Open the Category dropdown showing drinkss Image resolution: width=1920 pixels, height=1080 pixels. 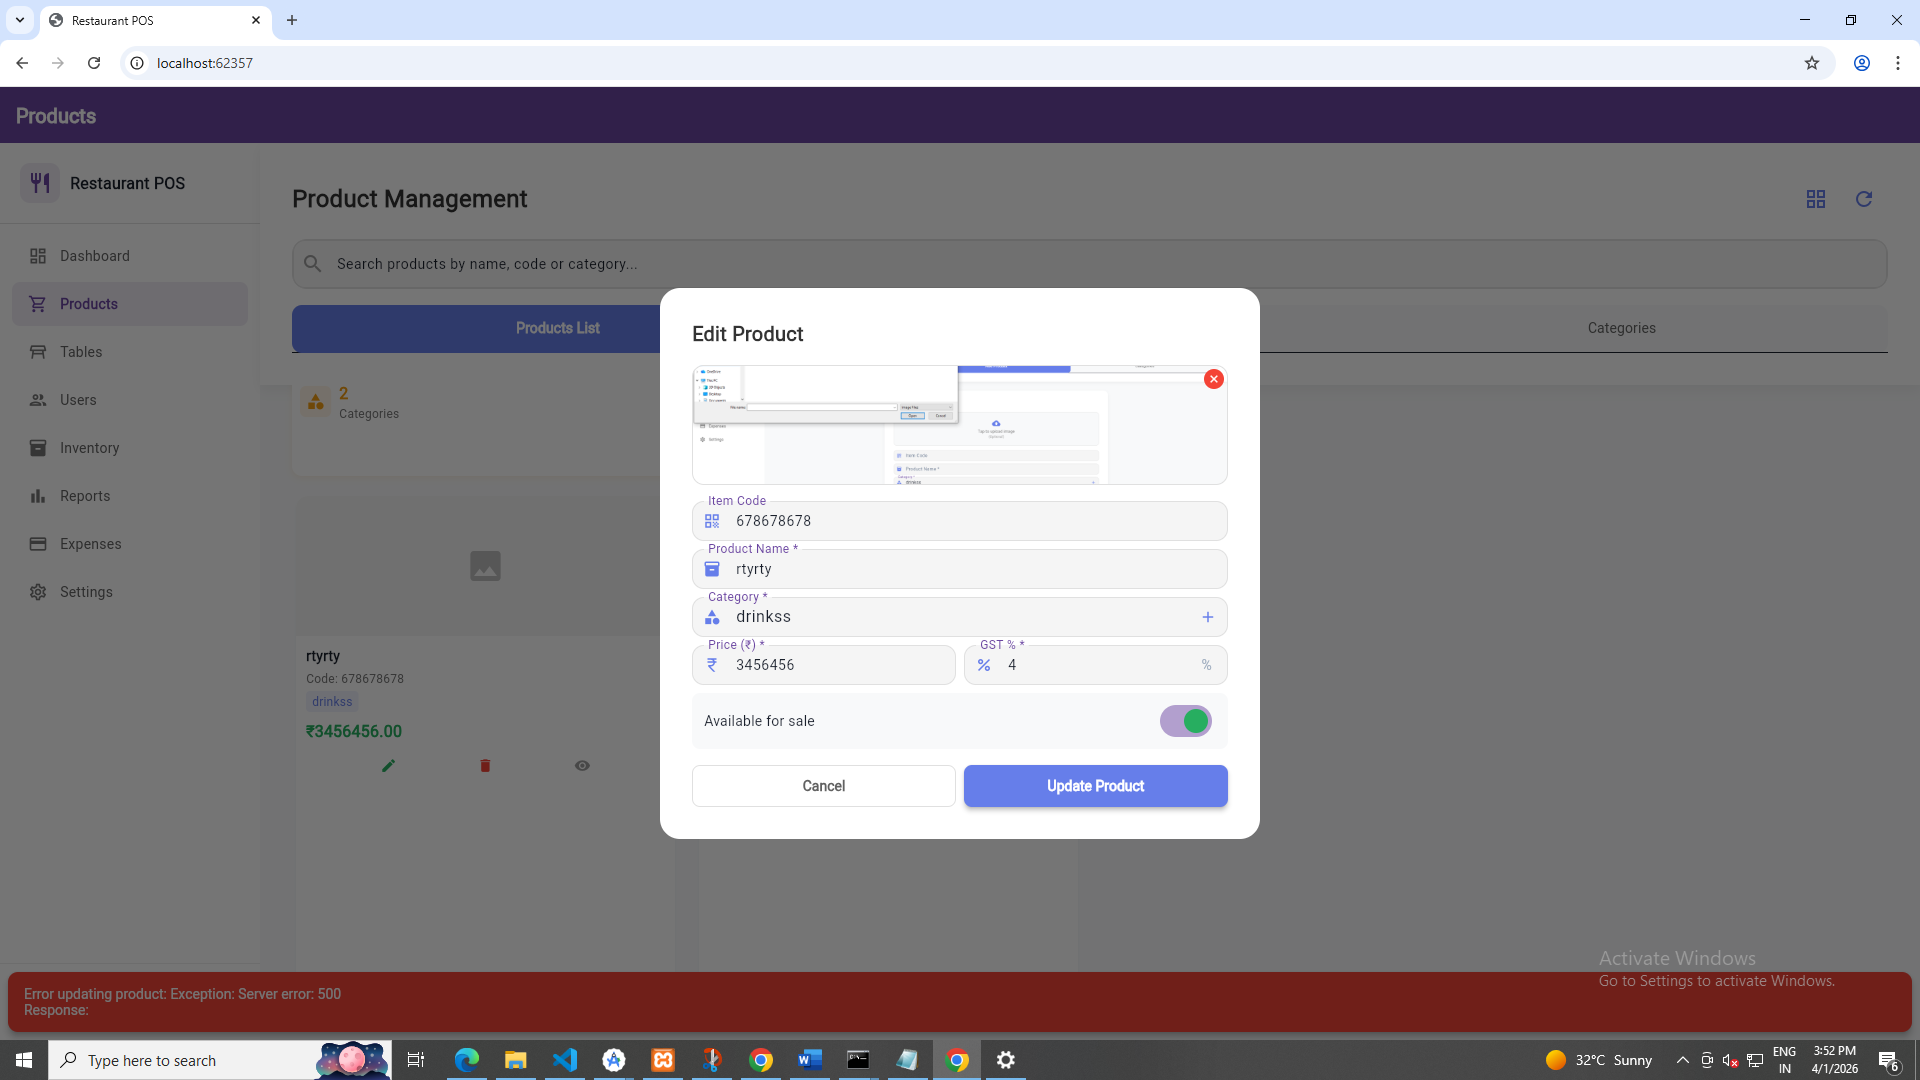coord(950,617)
